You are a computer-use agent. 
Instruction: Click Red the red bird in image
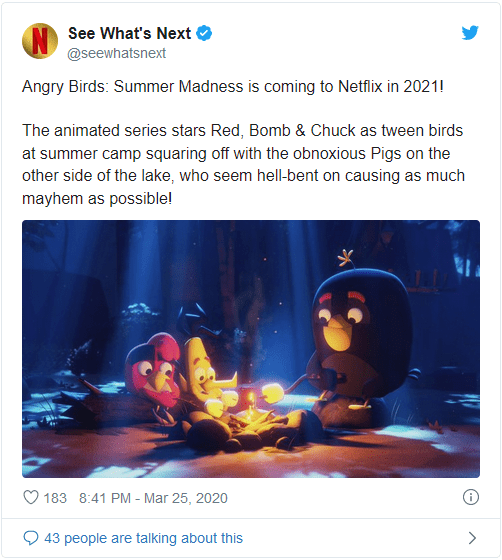[x=154, y=370]
